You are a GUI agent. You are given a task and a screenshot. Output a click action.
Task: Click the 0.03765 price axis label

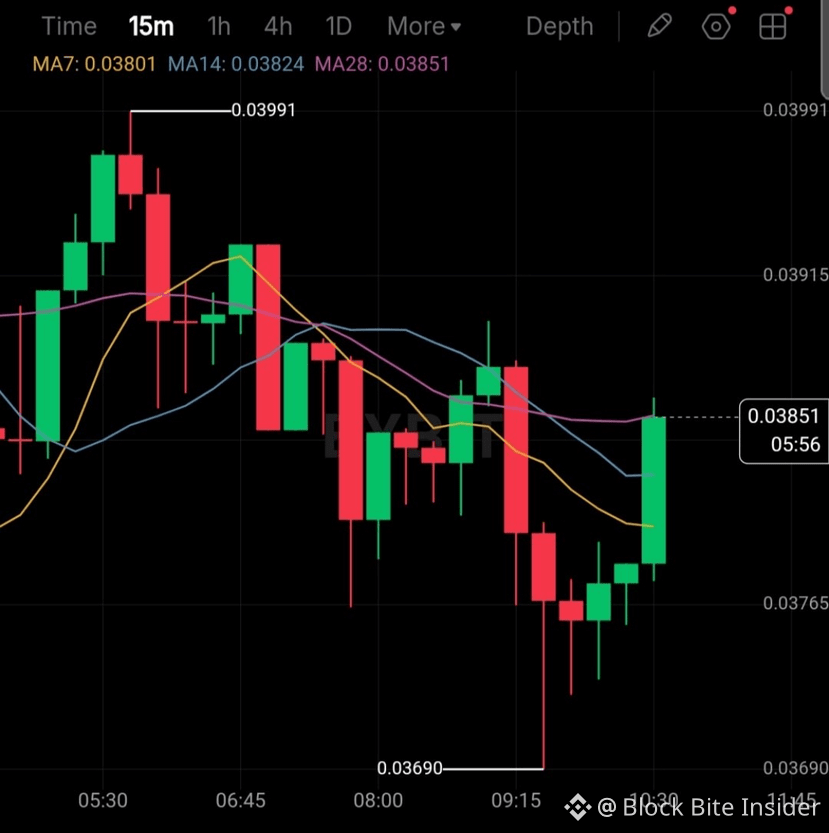[x=796, y=603]
